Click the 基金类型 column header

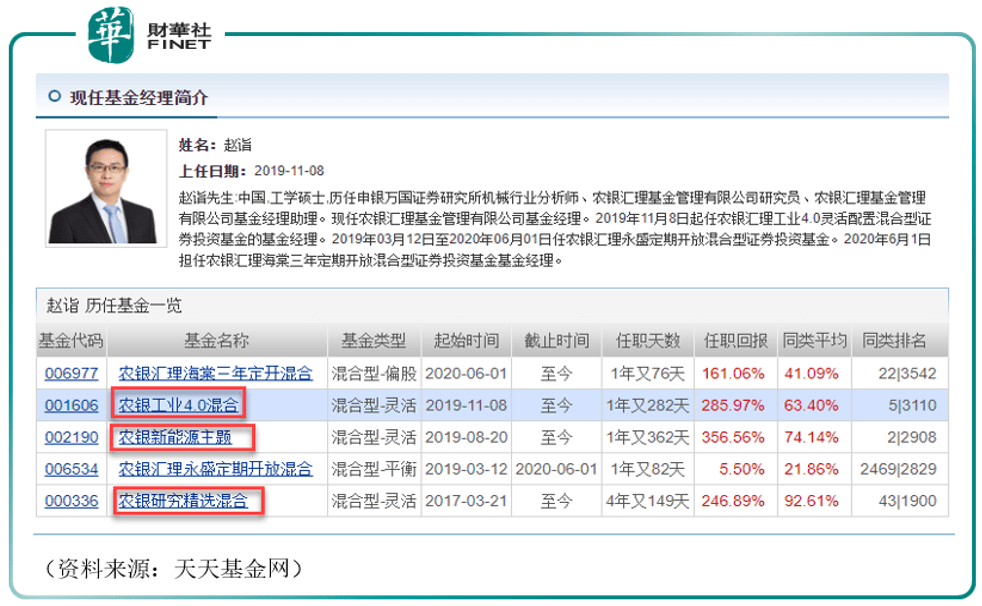pyautogui.click(x=374, y=341)
